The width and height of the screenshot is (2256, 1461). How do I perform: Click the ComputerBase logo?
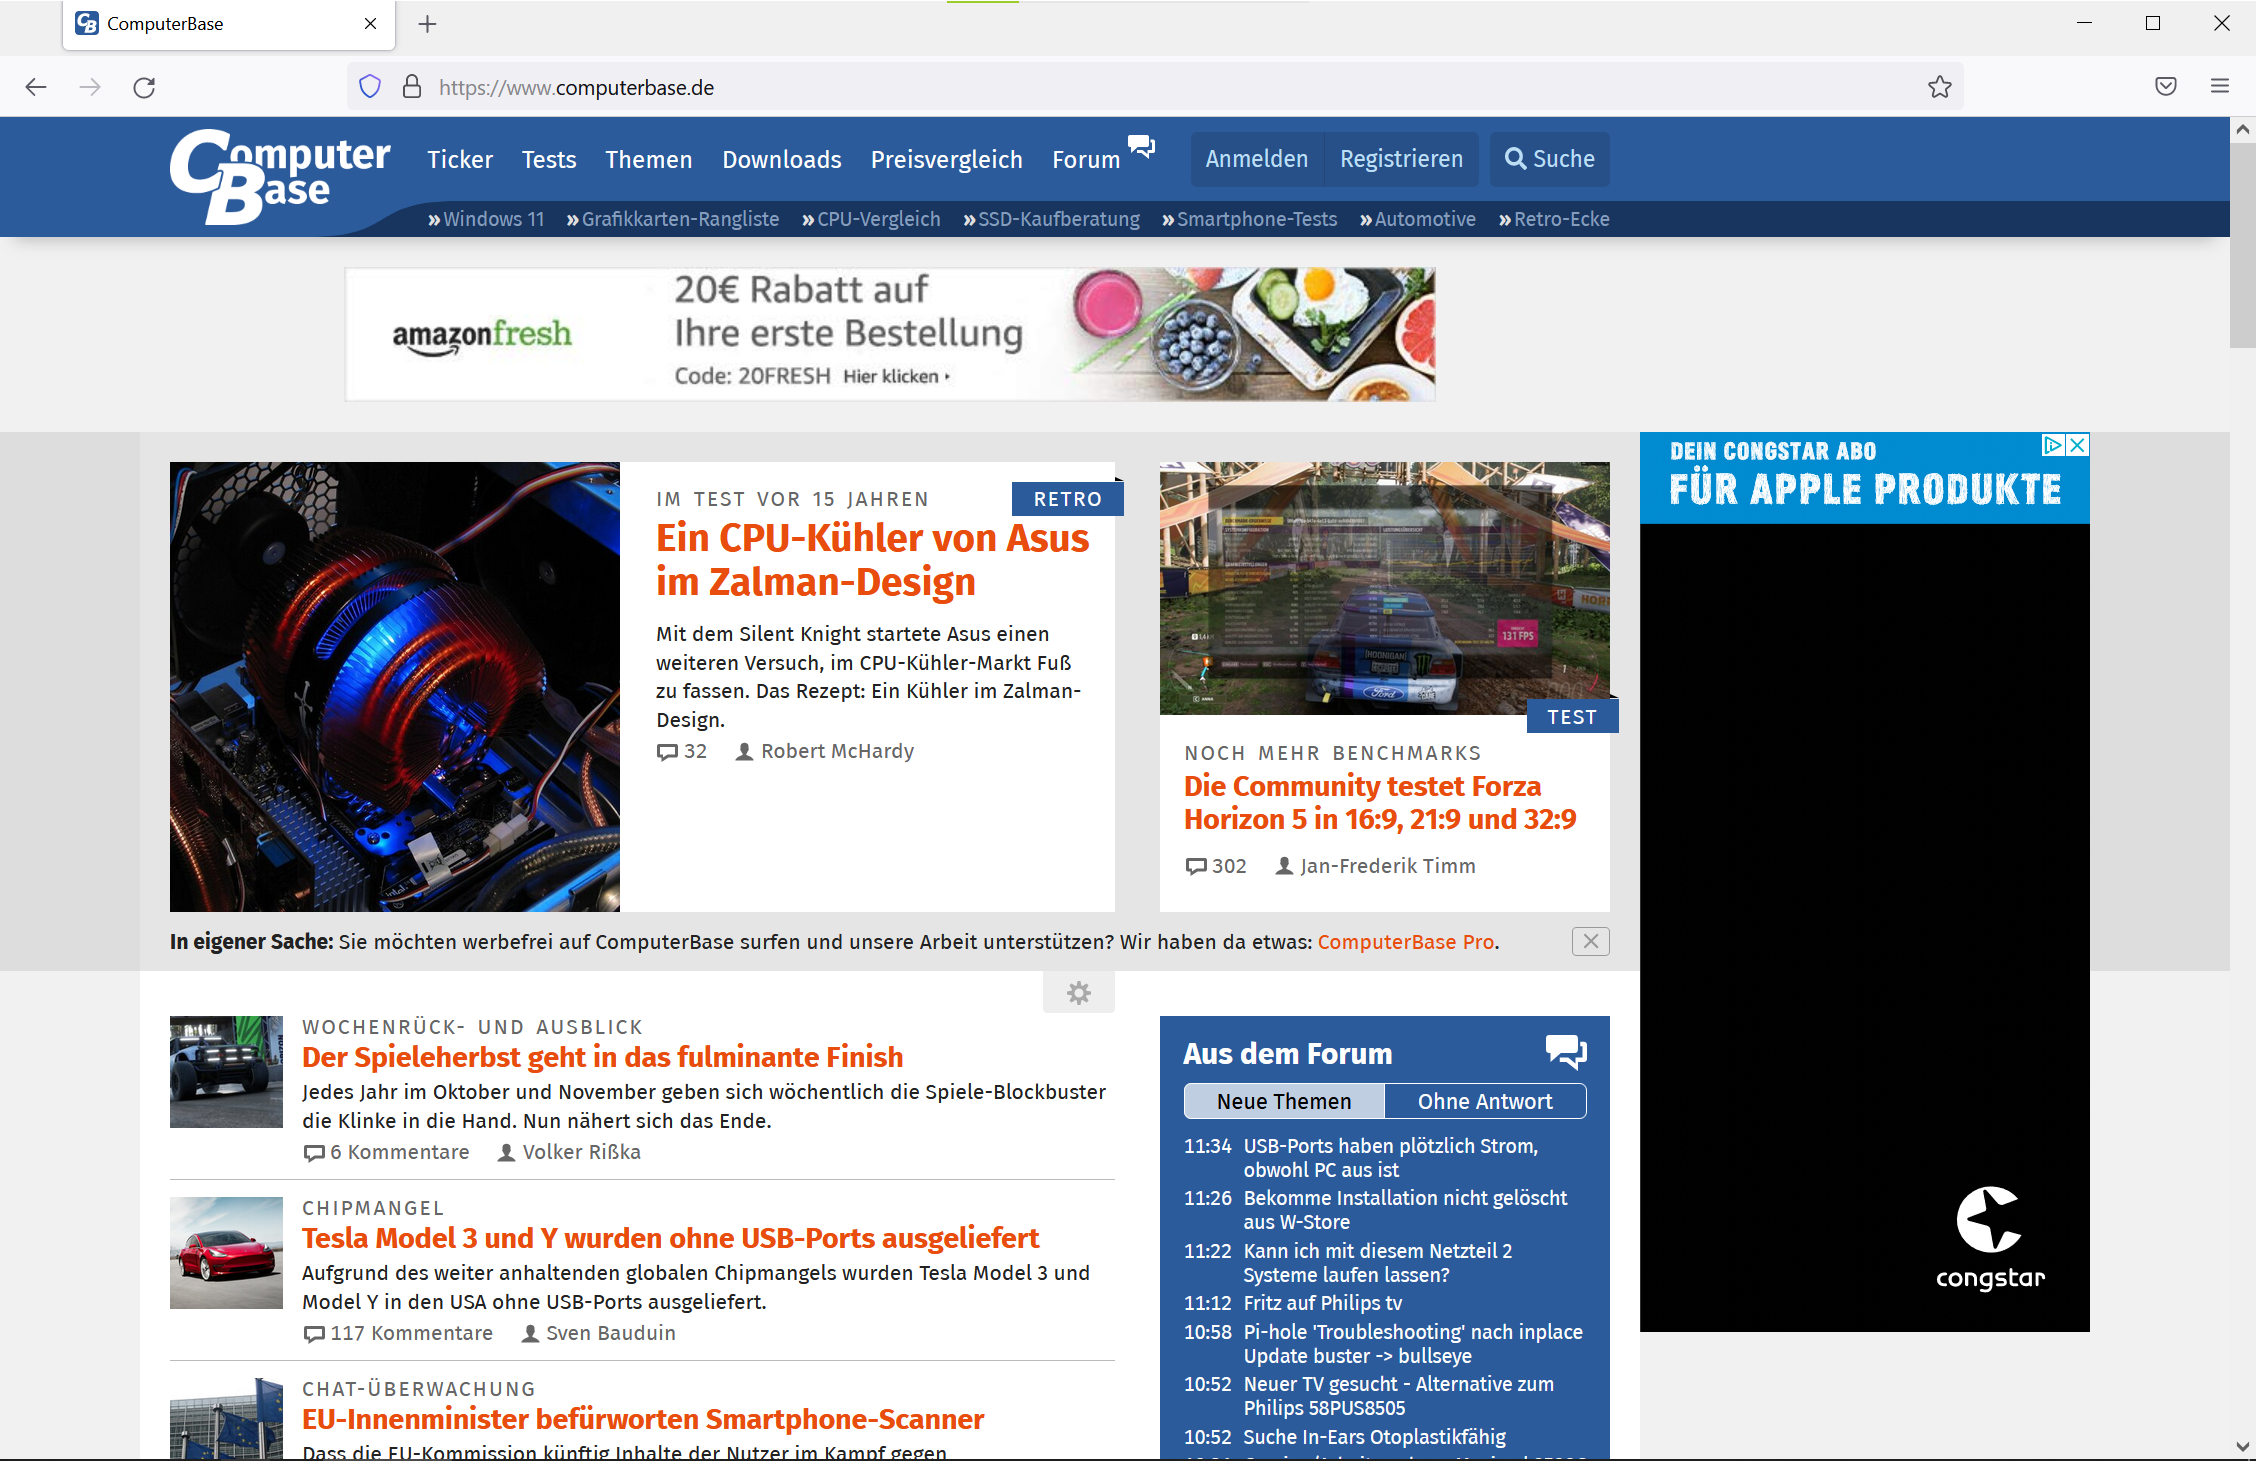[x=279, y=176]
